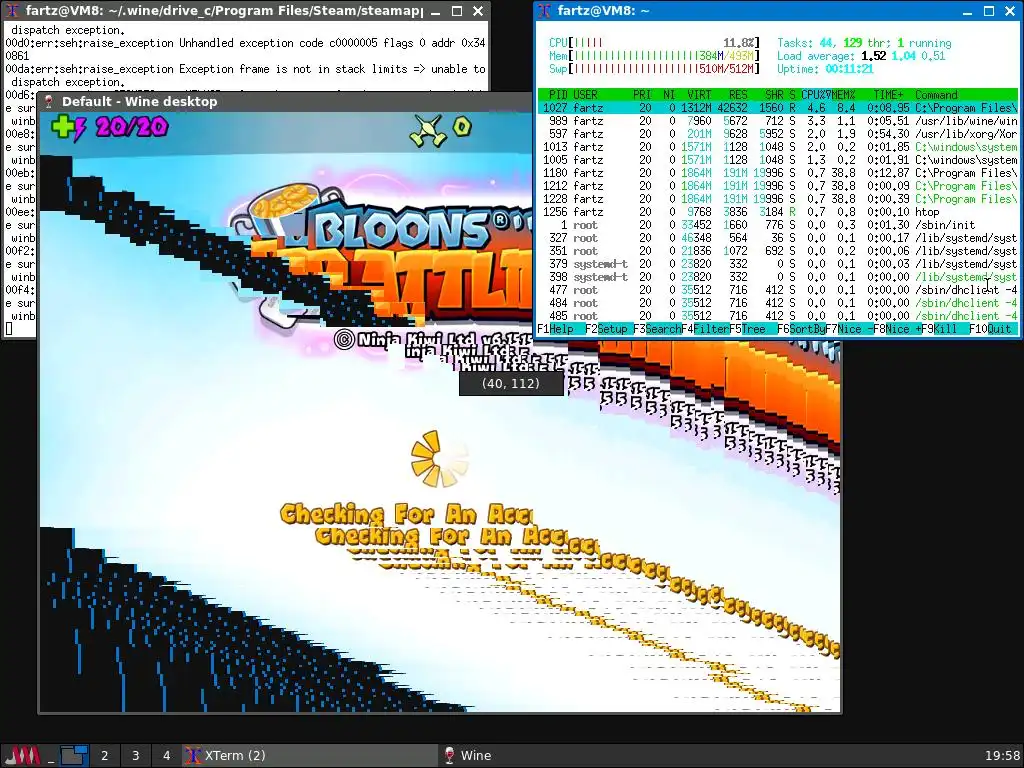Viewport: 1024px width, 768px height.
Task: Click the Mem usage meter bar in htop
Action: (x=654, y=56)
